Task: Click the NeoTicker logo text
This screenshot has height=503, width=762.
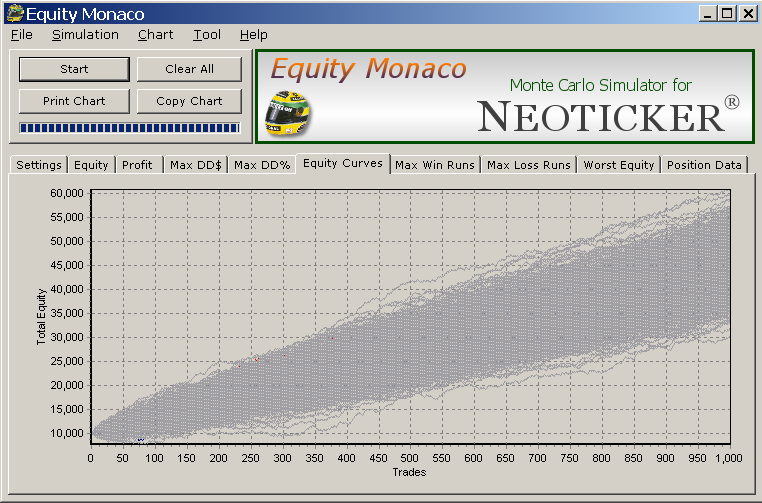Action: (x=607, y=116)
